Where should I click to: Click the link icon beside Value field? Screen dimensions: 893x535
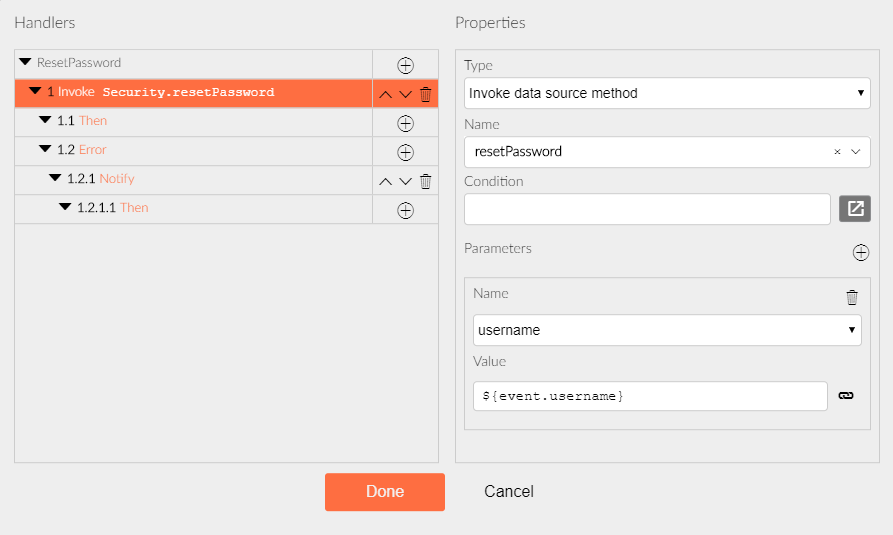click(x=846, y=395)
